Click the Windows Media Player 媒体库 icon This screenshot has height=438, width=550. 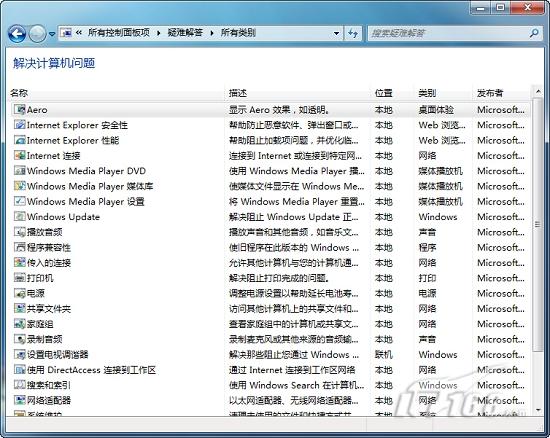click(20, 186)
